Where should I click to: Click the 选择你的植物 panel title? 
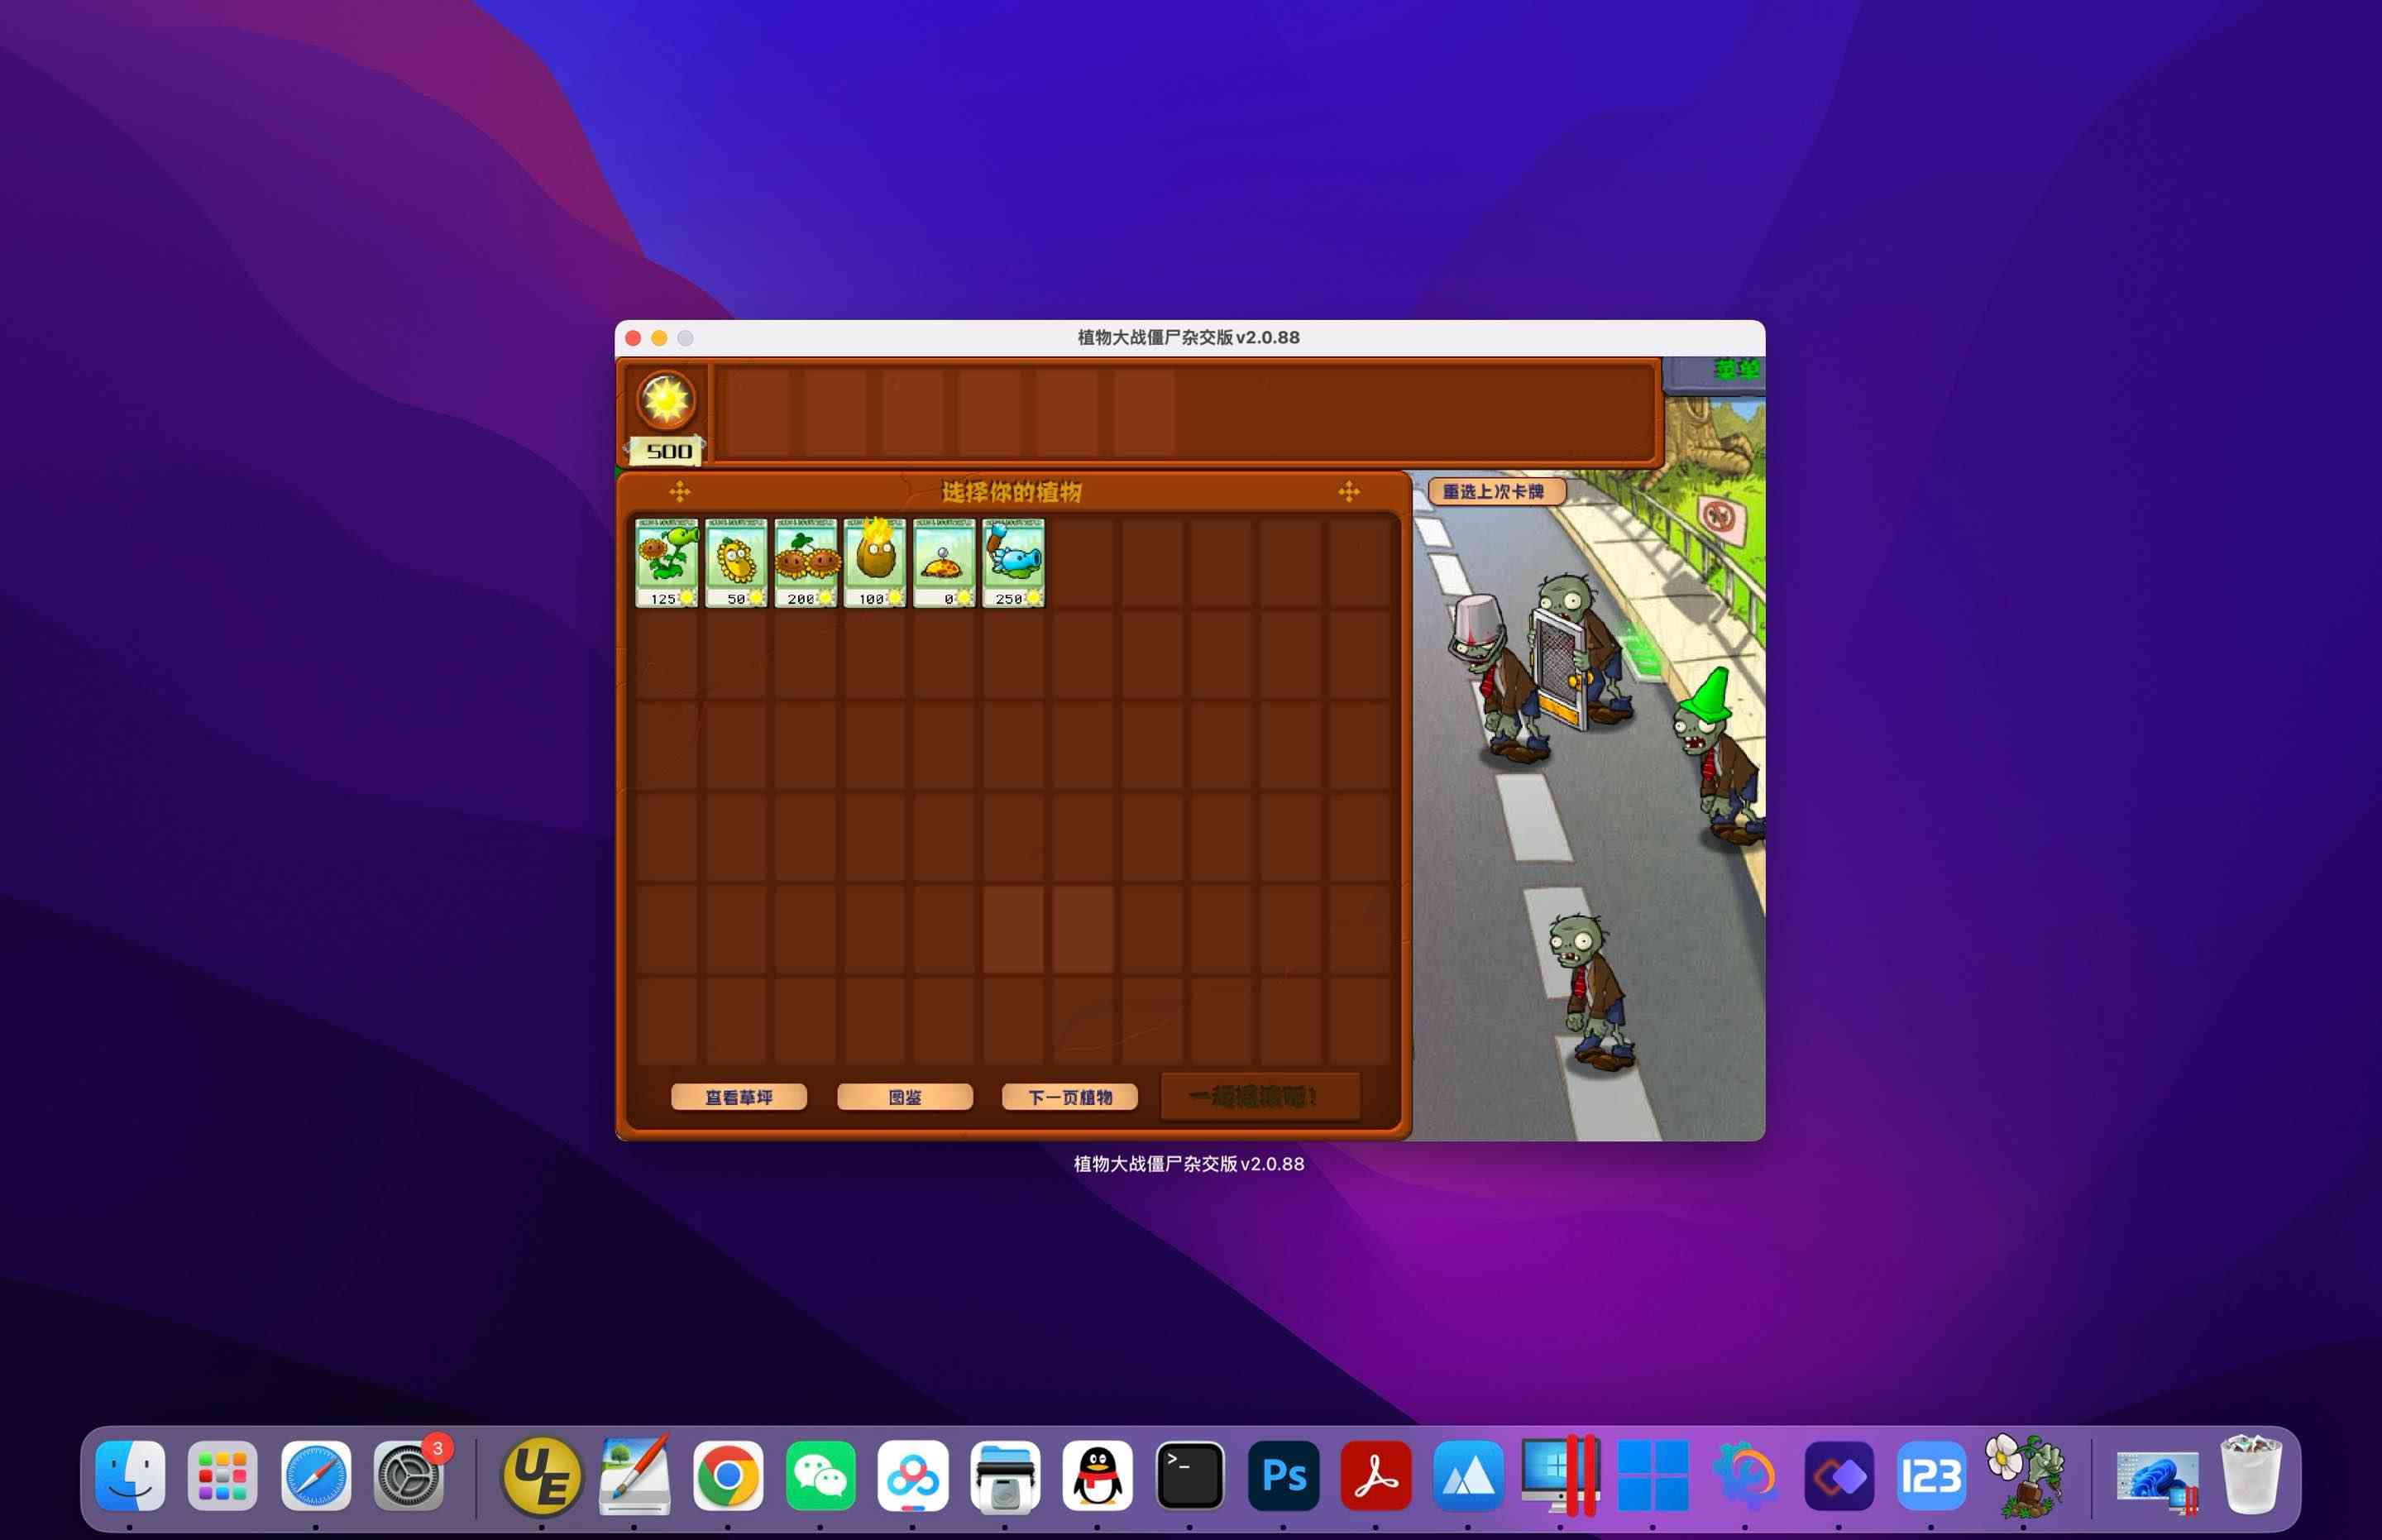pyautogui.click(x=1012, y=492)
